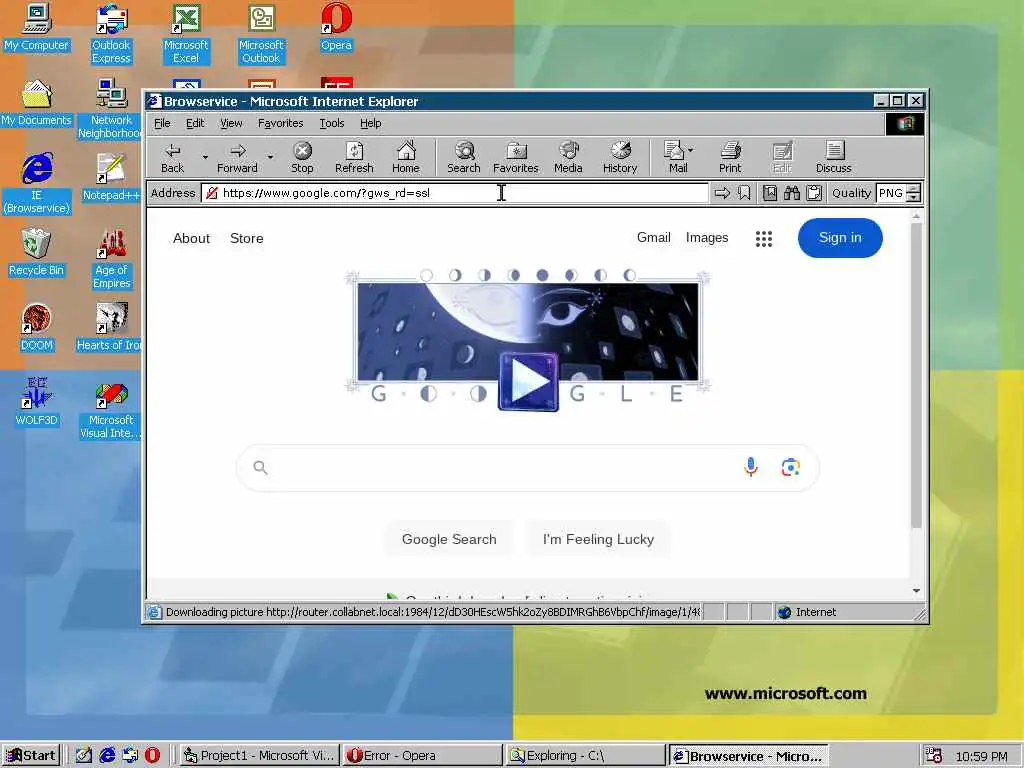Viewport: 1024px width, 768px height.
Task: Open the About link
Action: (191, 238)
